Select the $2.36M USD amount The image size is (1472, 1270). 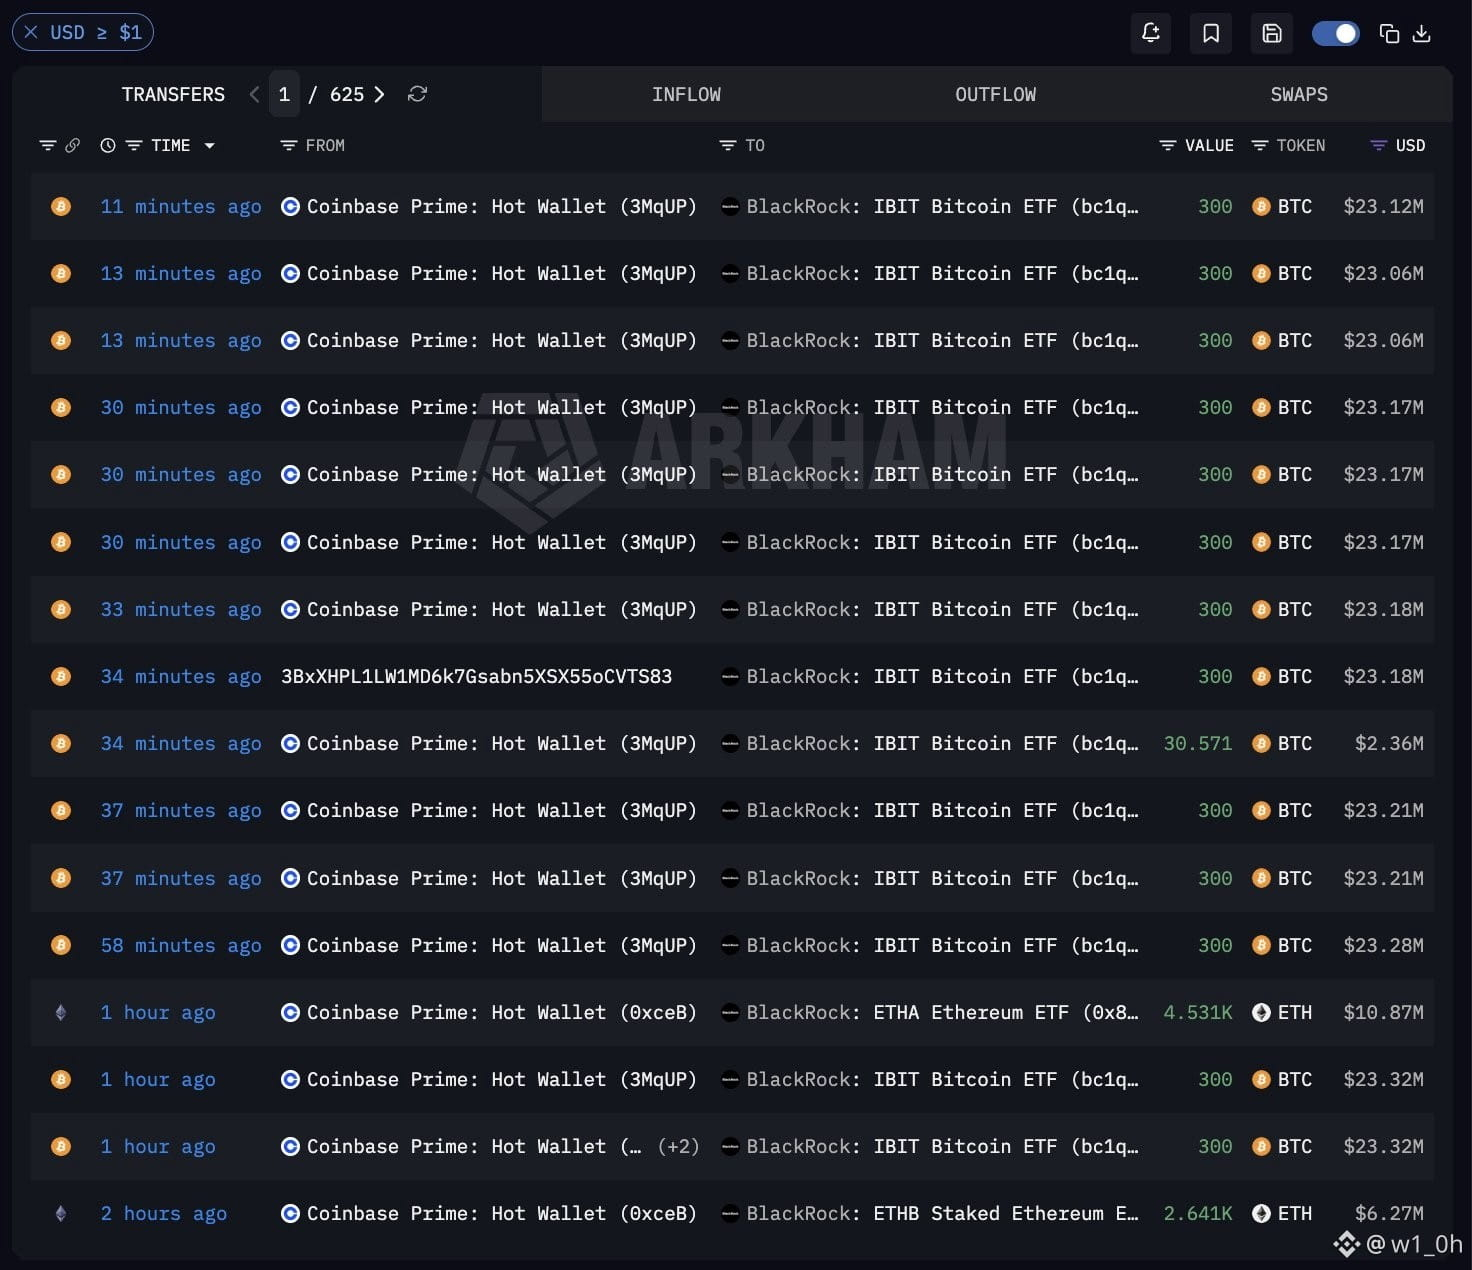click(1389, 744)
